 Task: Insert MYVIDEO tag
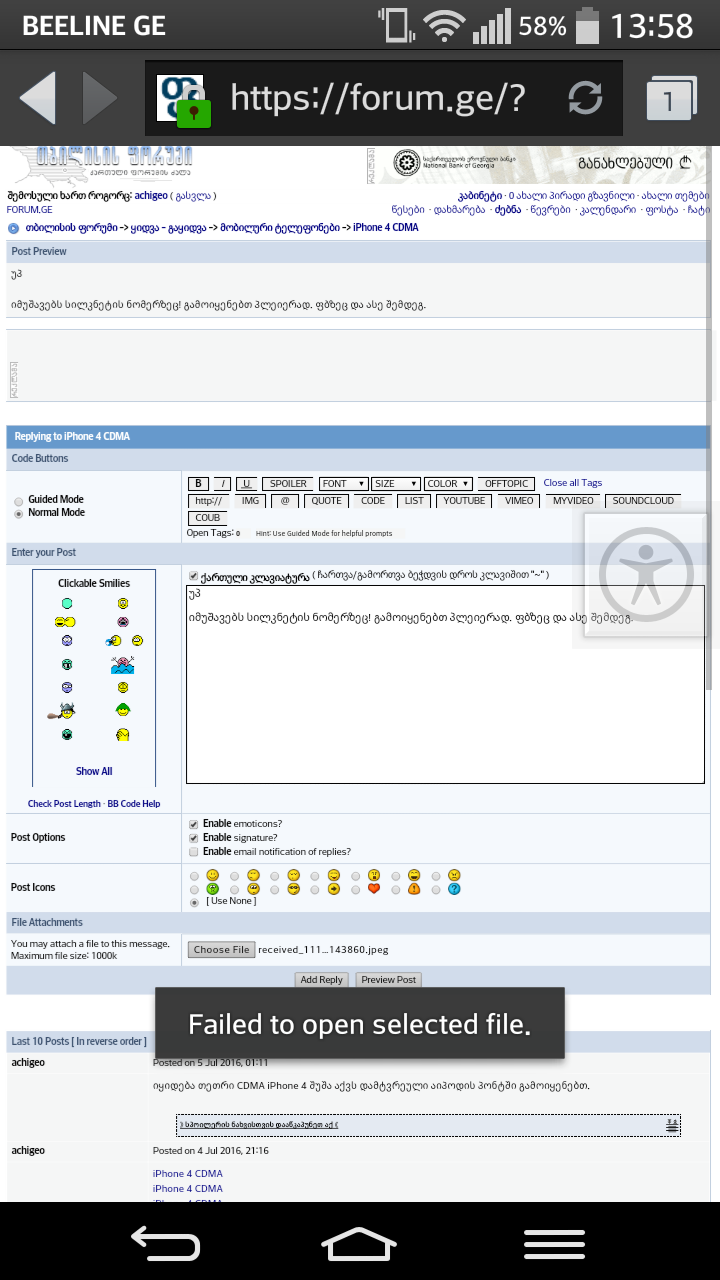coord(573,501)
